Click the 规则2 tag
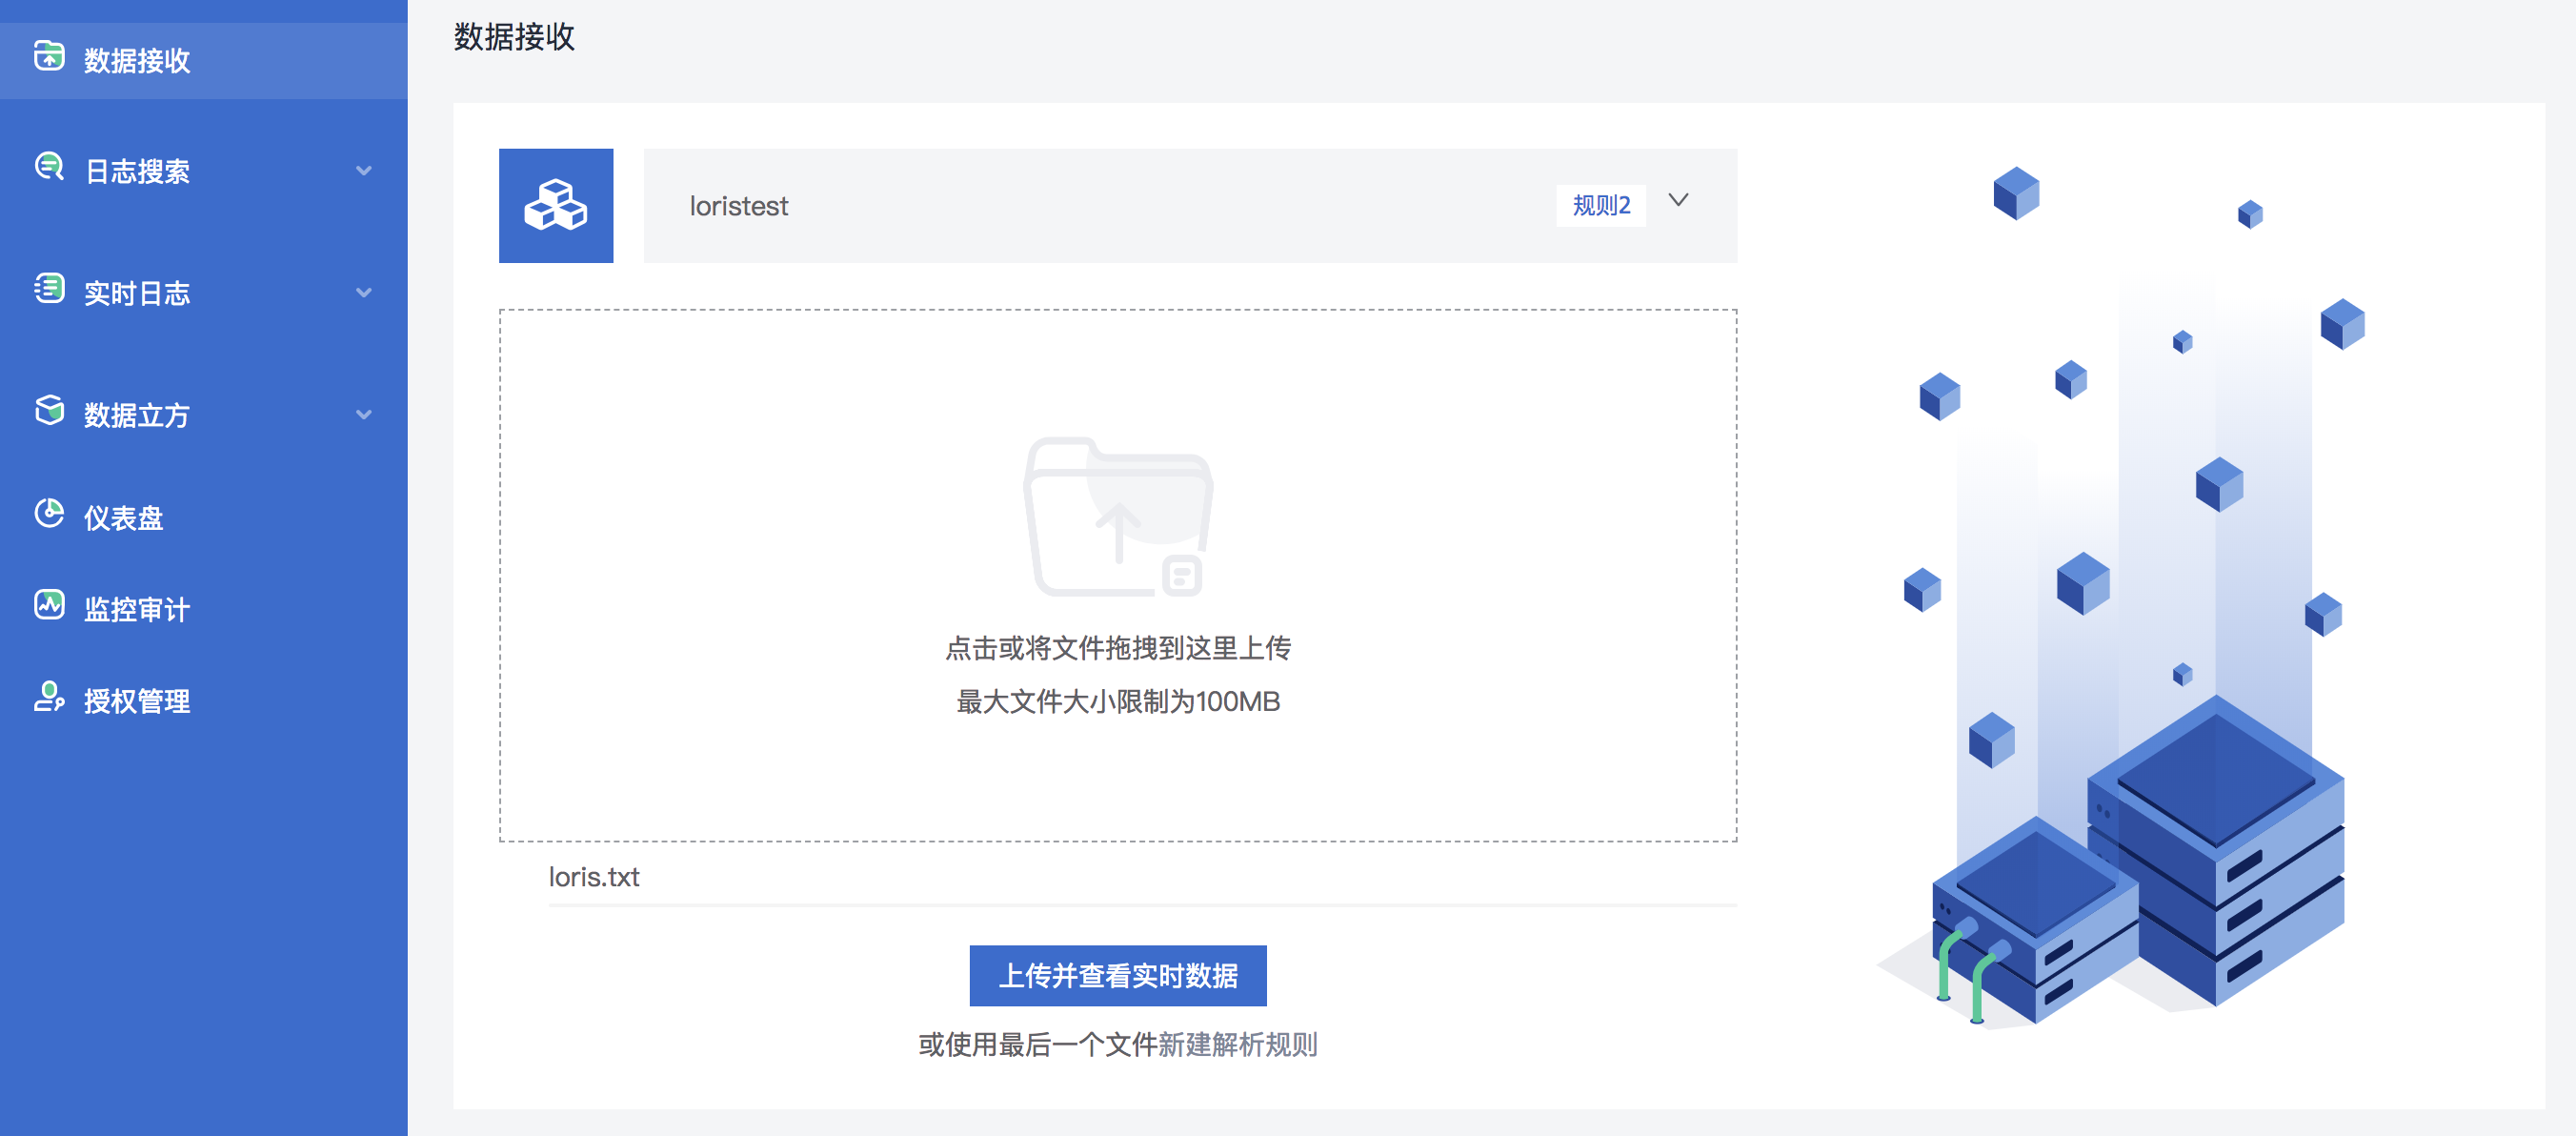Image resolution: width=2576 pixels, height=1136 pixels. pyautogui.click(x=1601, y=206)
